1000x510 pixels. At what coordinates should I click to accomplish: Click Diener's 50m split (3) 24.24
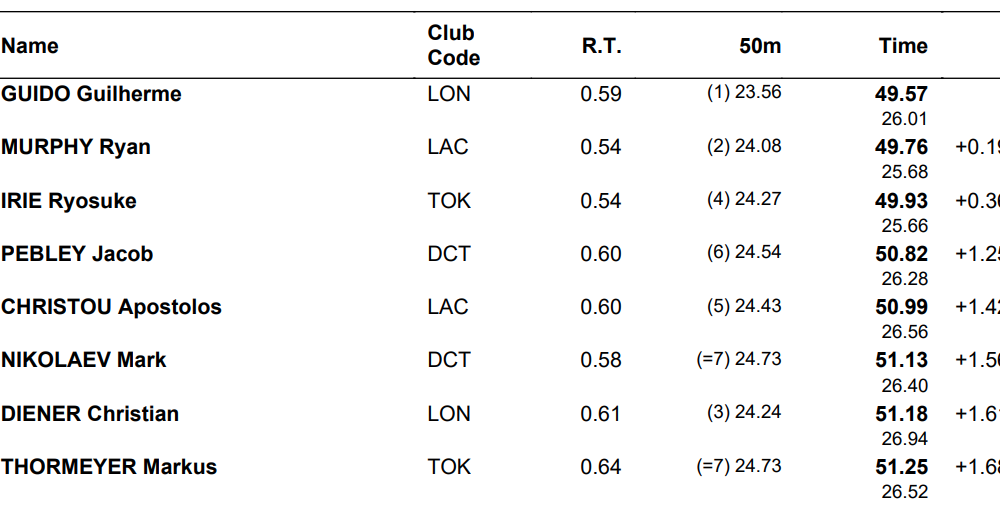coord(744,413)
